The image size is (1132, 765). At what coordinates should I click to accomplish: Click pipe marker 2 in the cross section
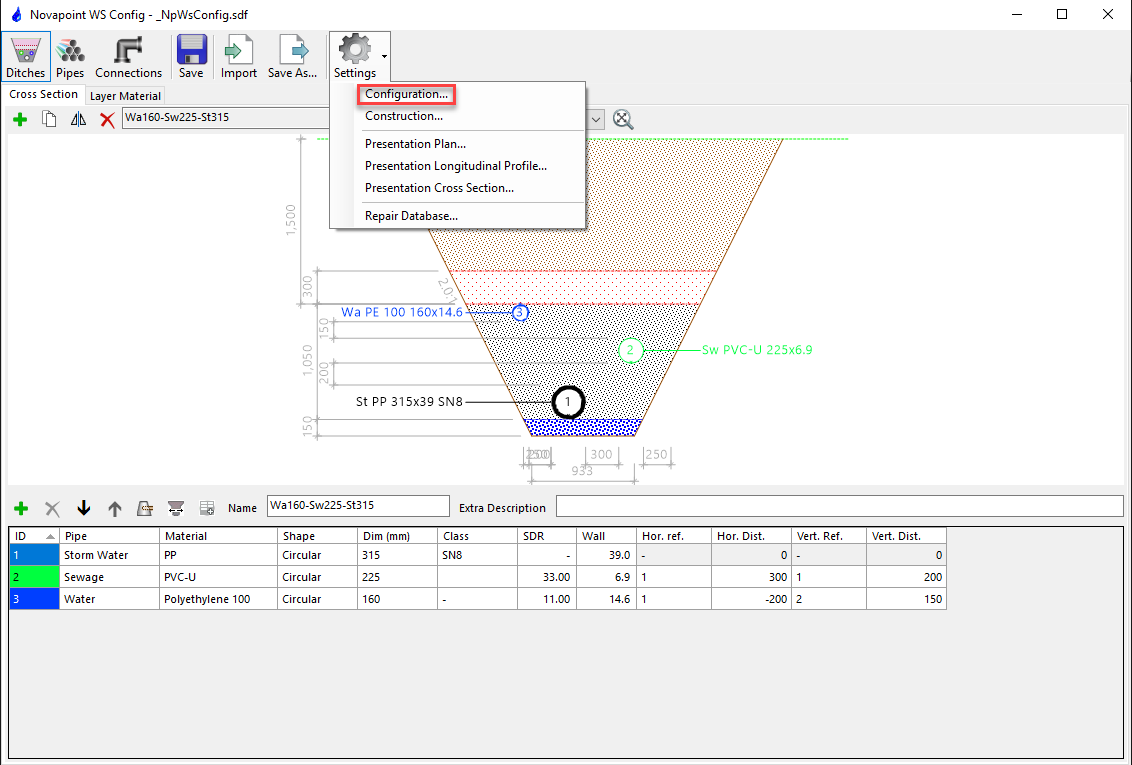click(630, 350)
